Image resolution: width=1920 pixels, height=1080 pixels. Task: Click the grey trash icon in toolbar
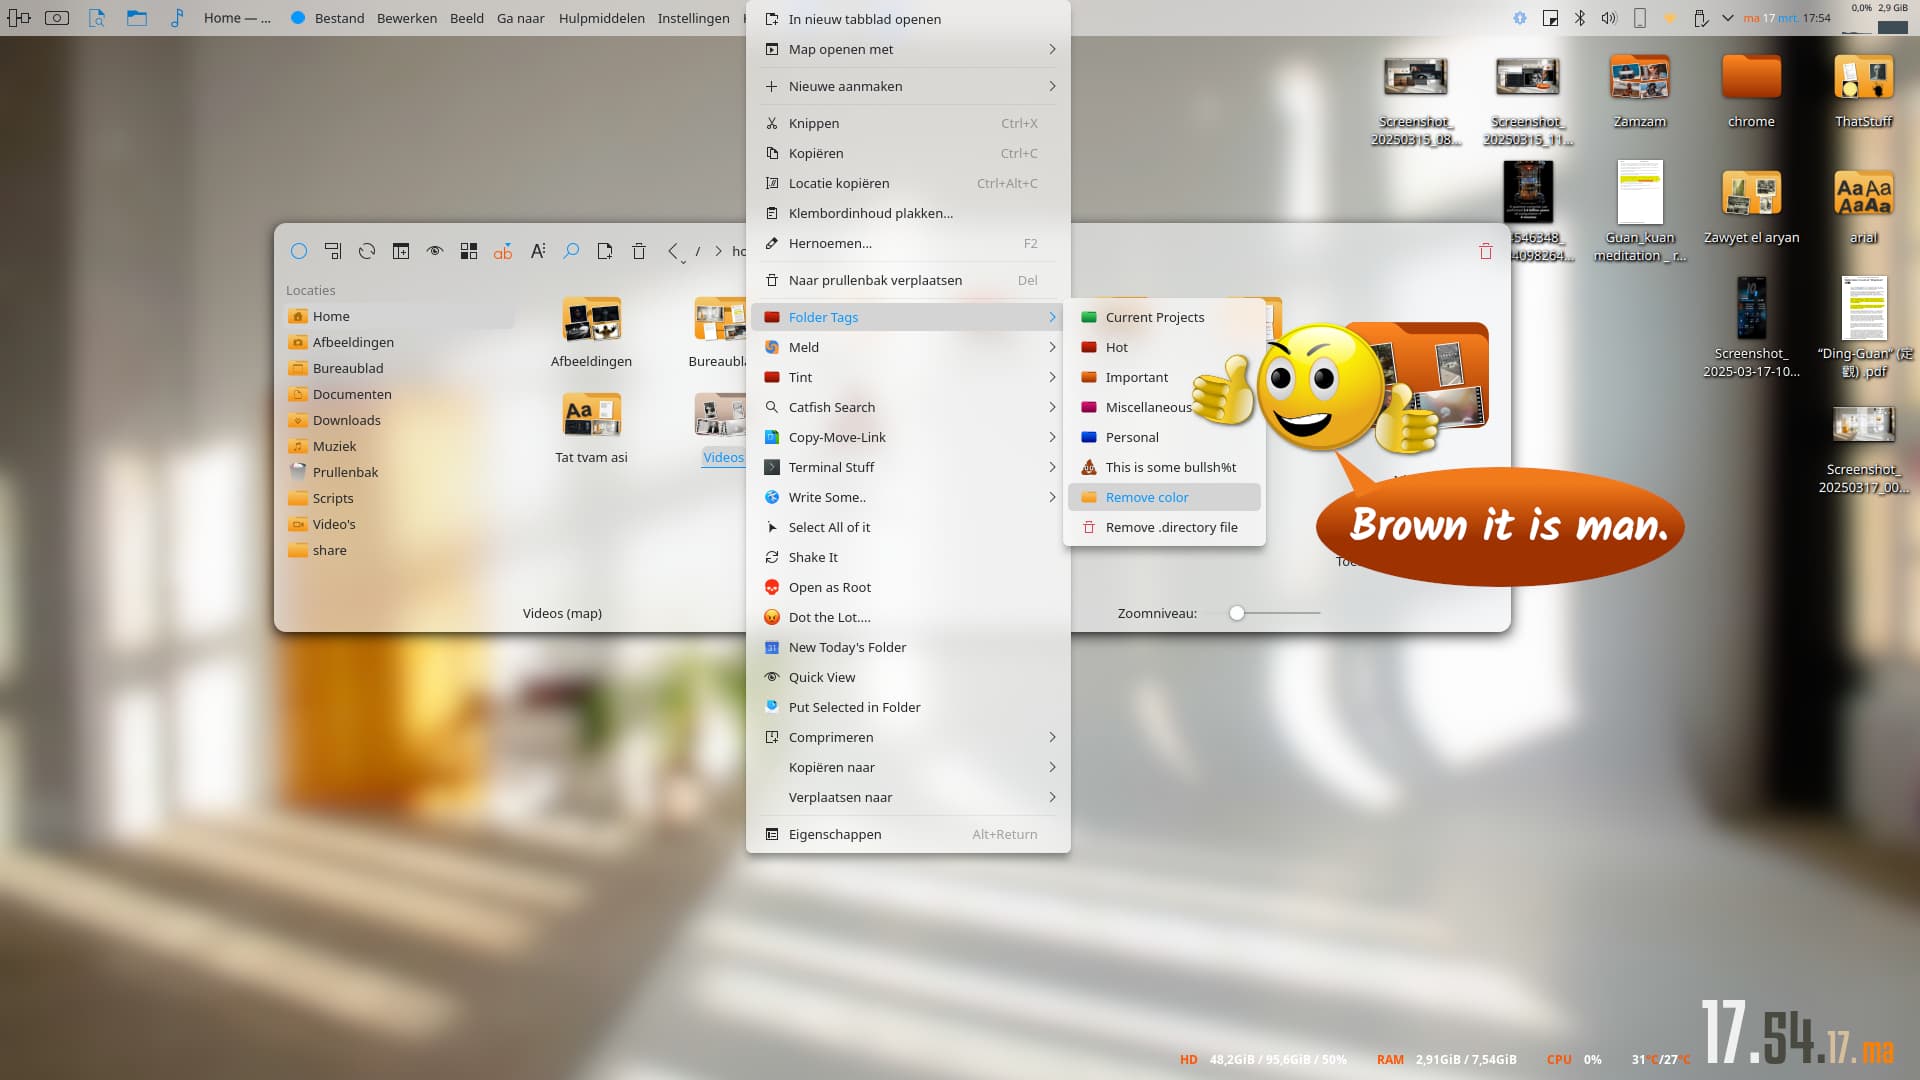pos(639,251)
